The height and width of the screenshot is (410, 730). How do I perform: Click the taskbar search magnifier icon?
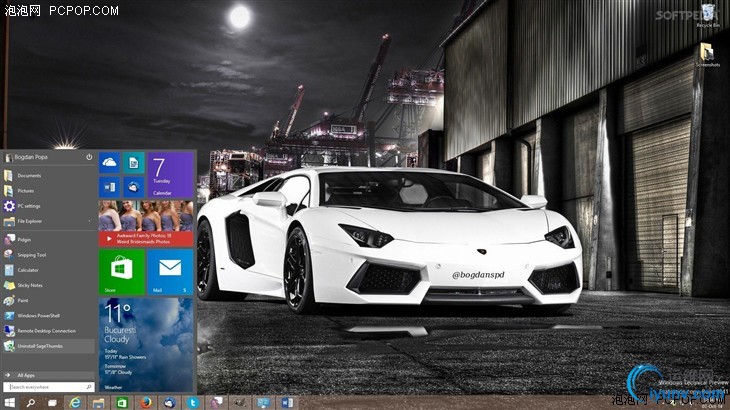(x=30, y=402)
